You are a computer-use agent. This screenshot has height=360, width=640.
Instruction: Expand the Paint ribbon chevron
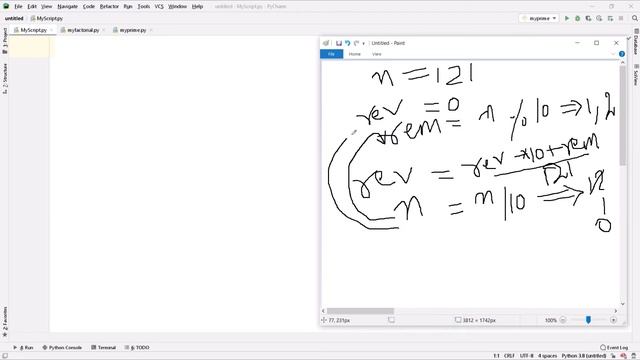click(x=613, y=54)
